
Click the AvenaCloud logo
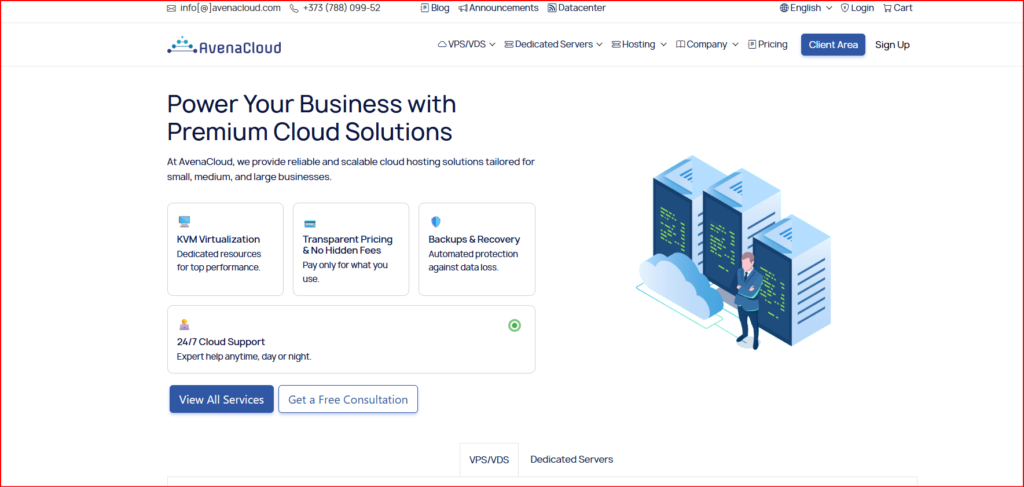[x=224, y=45]
